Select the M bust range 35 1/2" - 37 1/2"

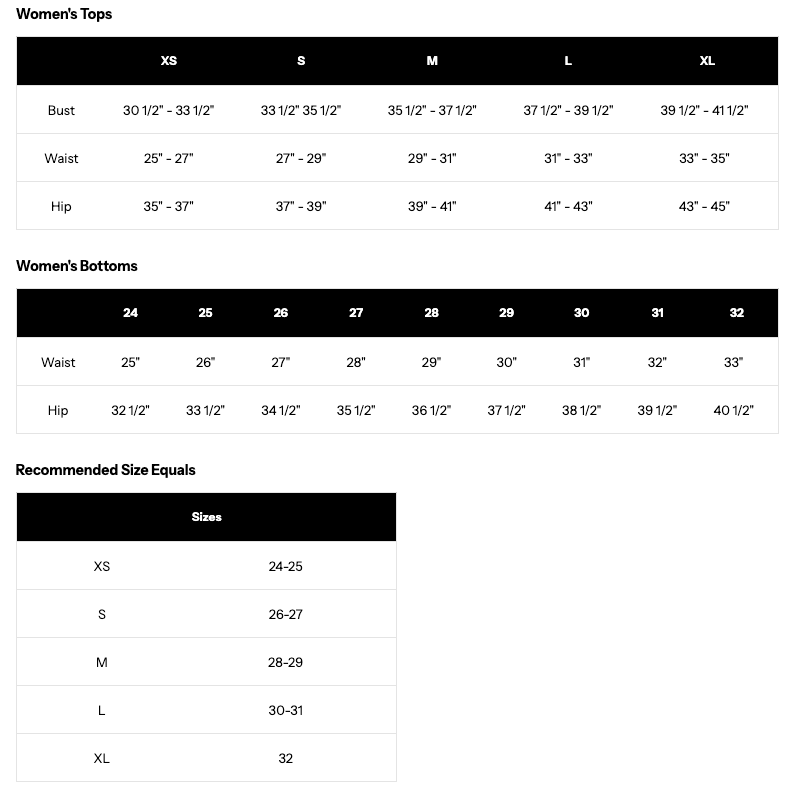(432, 110)
